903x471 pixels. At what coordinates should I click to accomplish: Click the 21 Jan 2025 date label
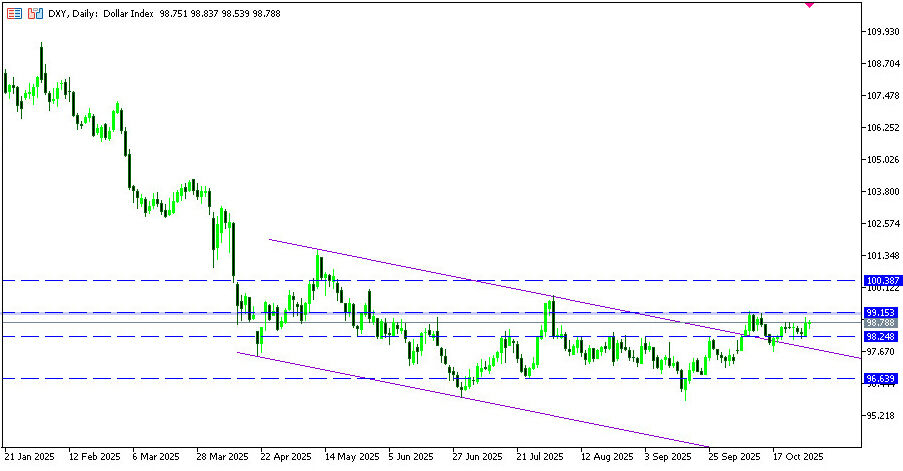[x=29, y=456]
